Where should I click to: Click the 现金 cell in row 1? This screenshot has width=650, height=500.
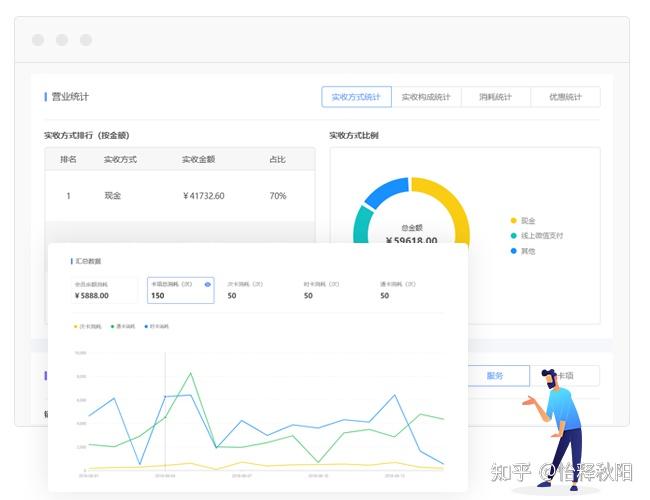[112, 196]
